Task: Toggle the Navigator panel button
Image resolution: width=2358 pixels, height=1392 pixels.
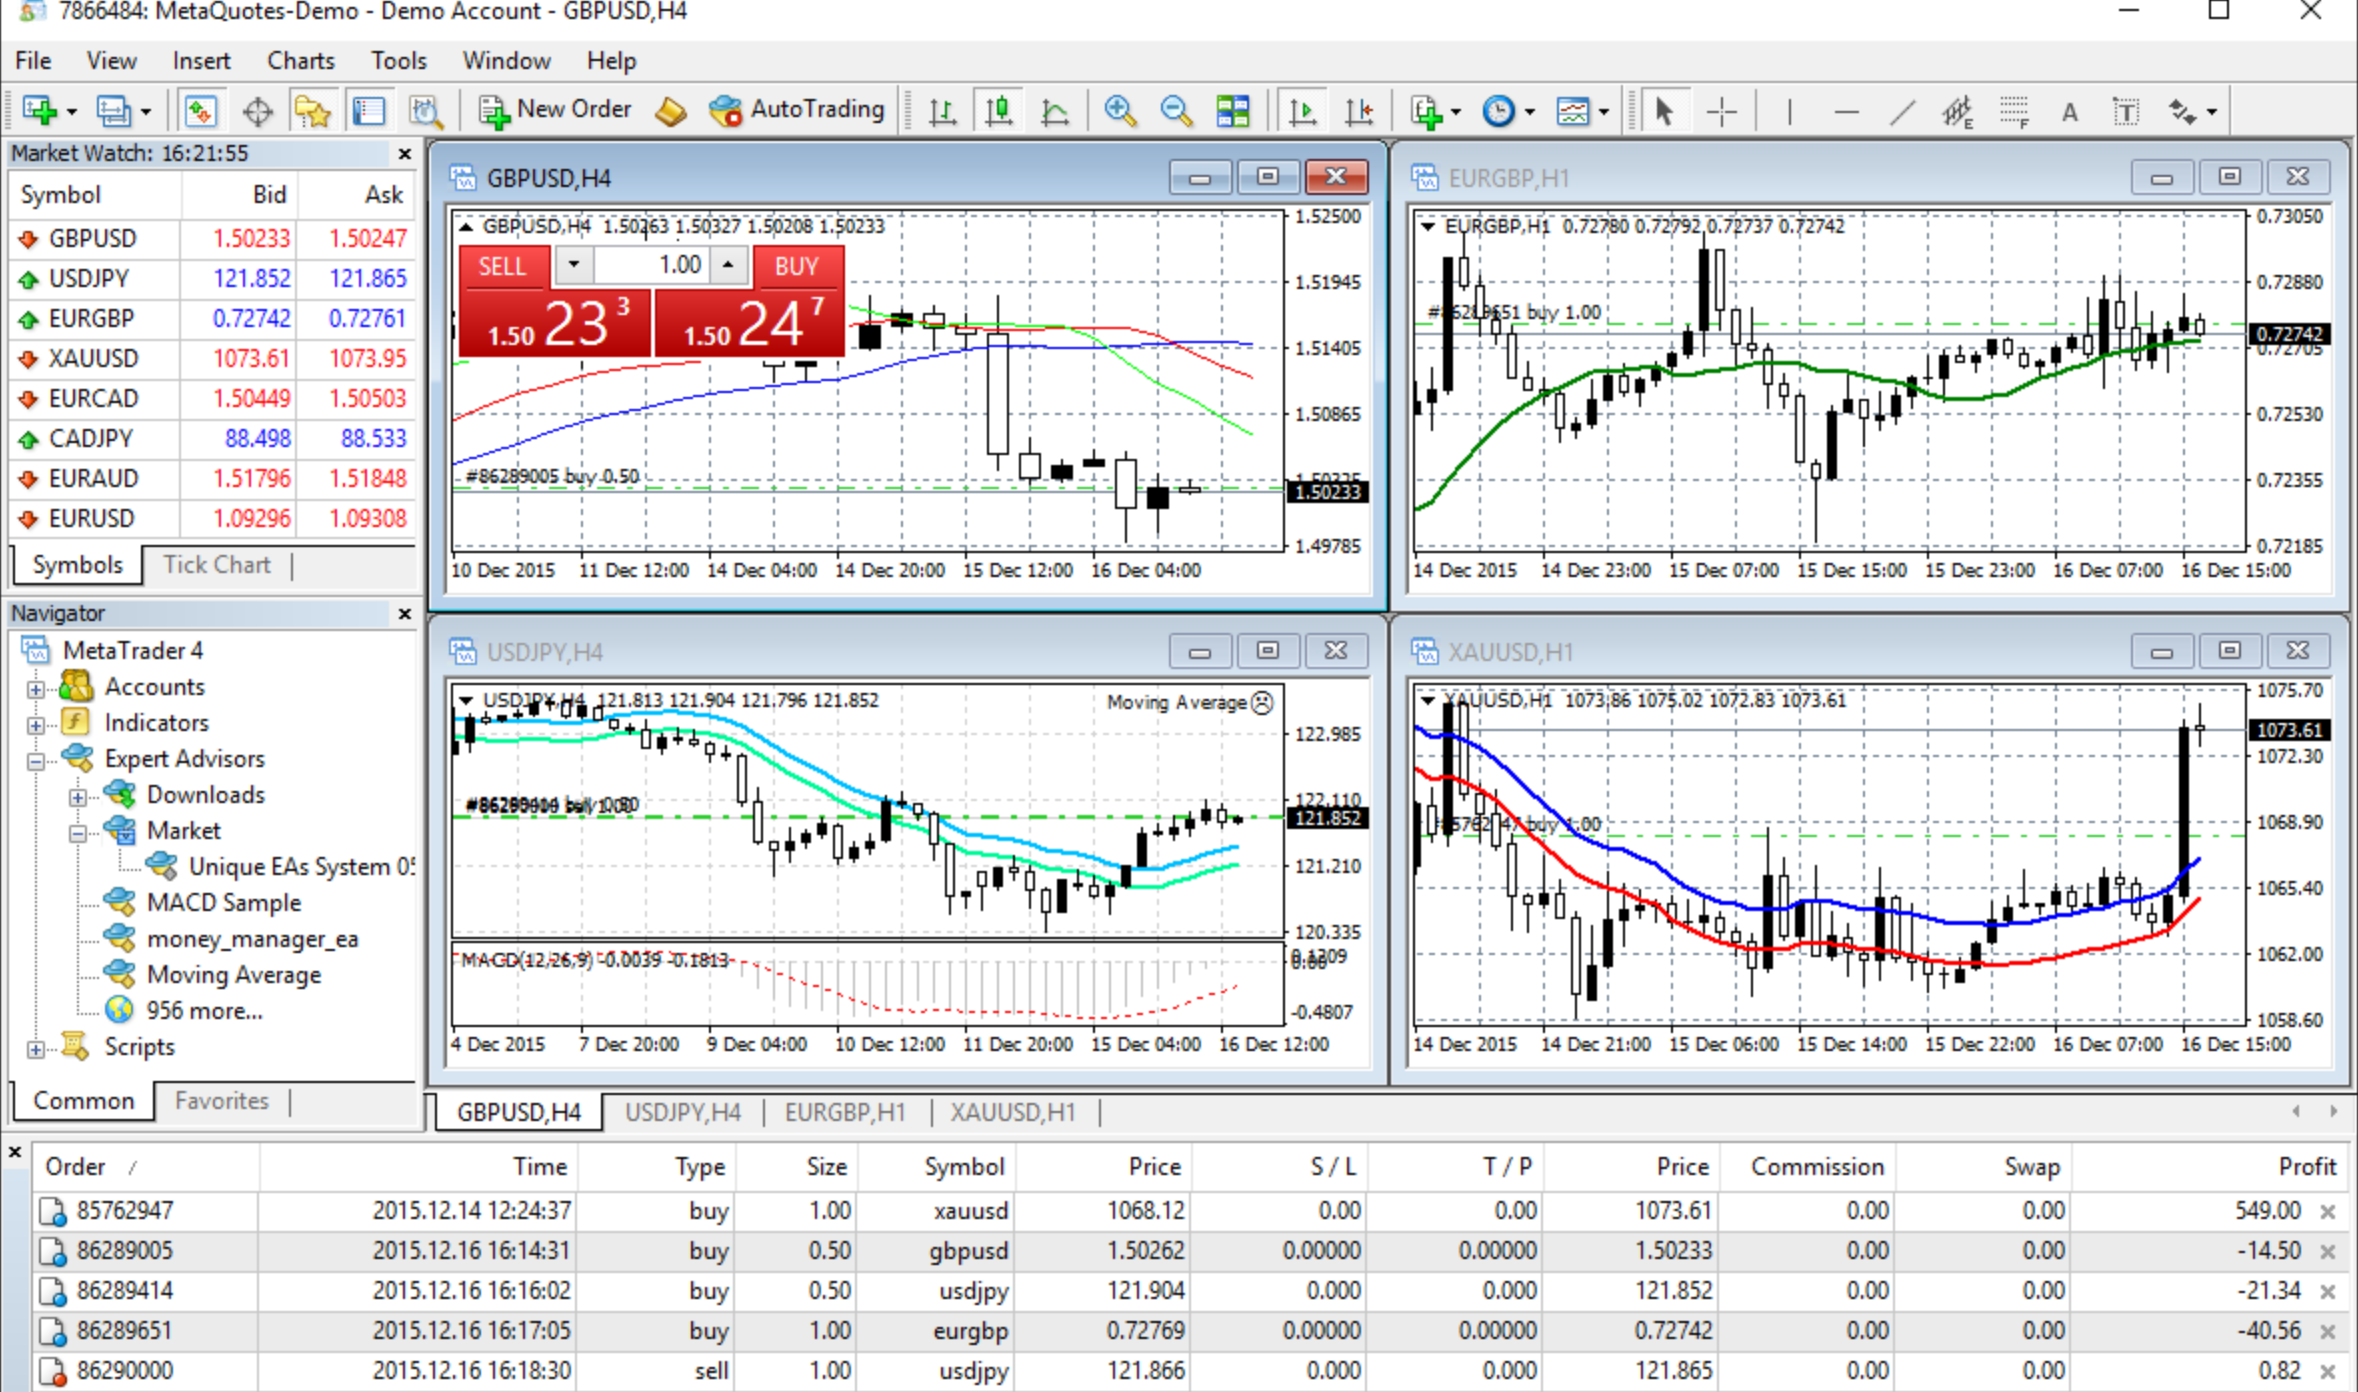Action: pos(313,111)
